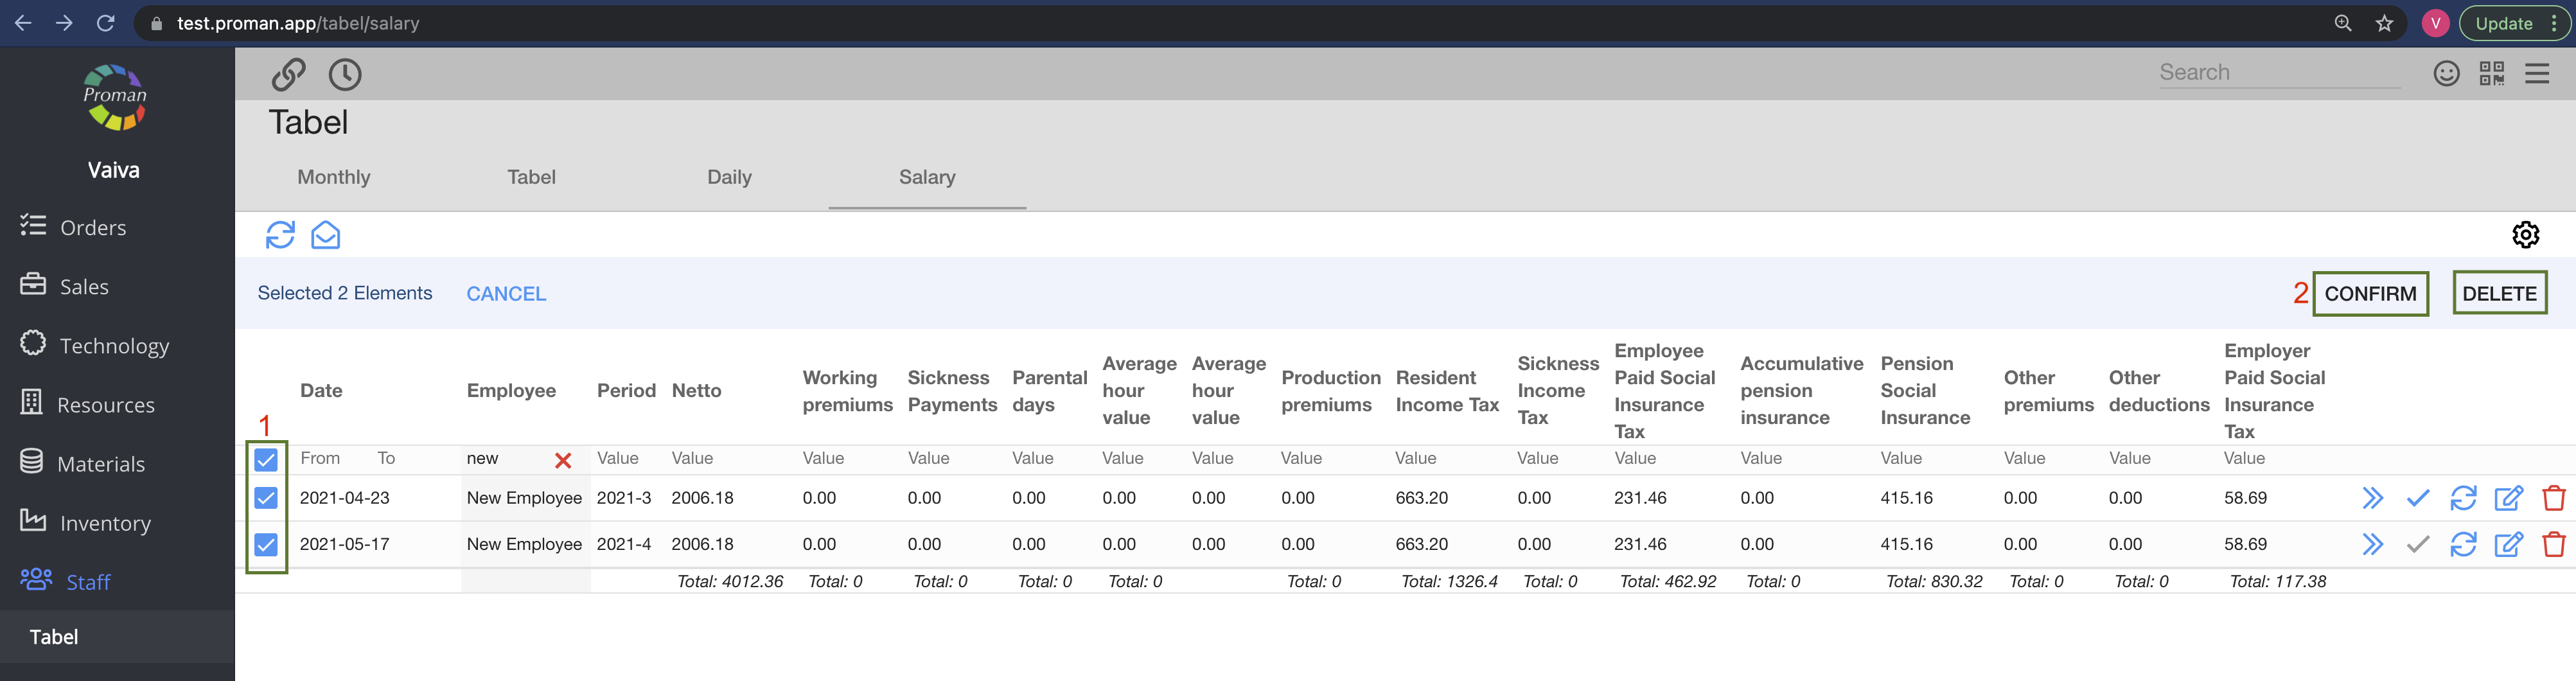Open the table settings gear icon

pyautogui.click(x=2525, y=235)
